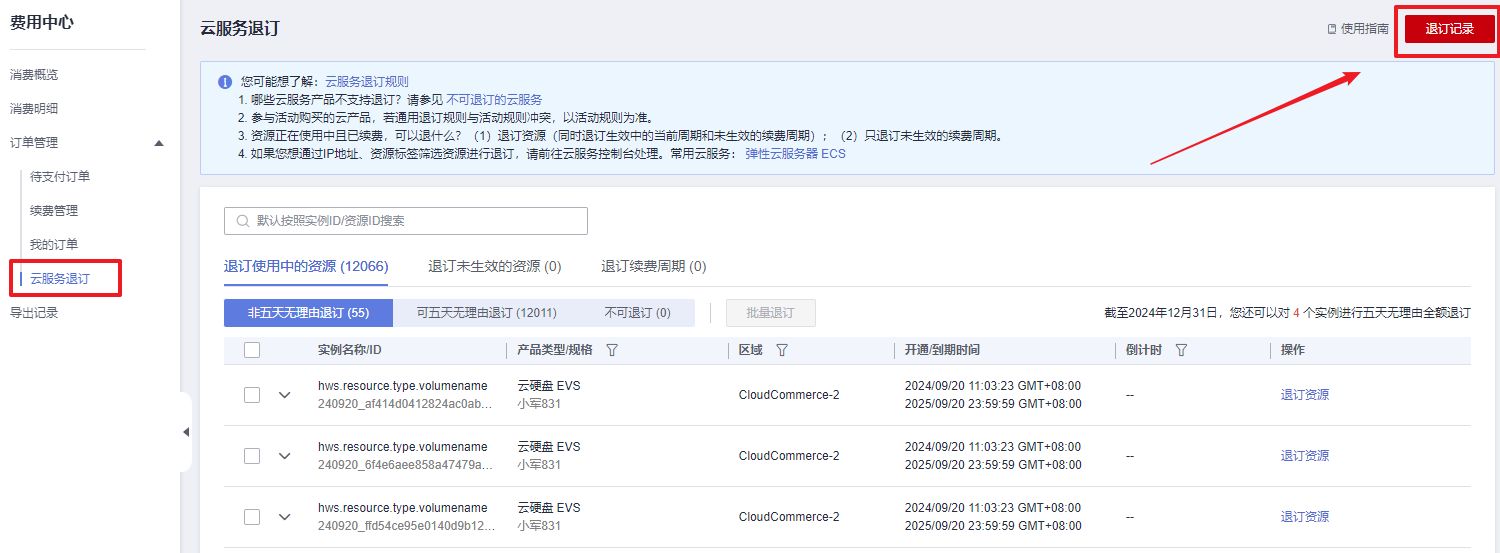Viewport: 1500px width, 553px height.
Task: Expand the 240920_ffd54ce row chevron
Action: (x=285, y=517)
